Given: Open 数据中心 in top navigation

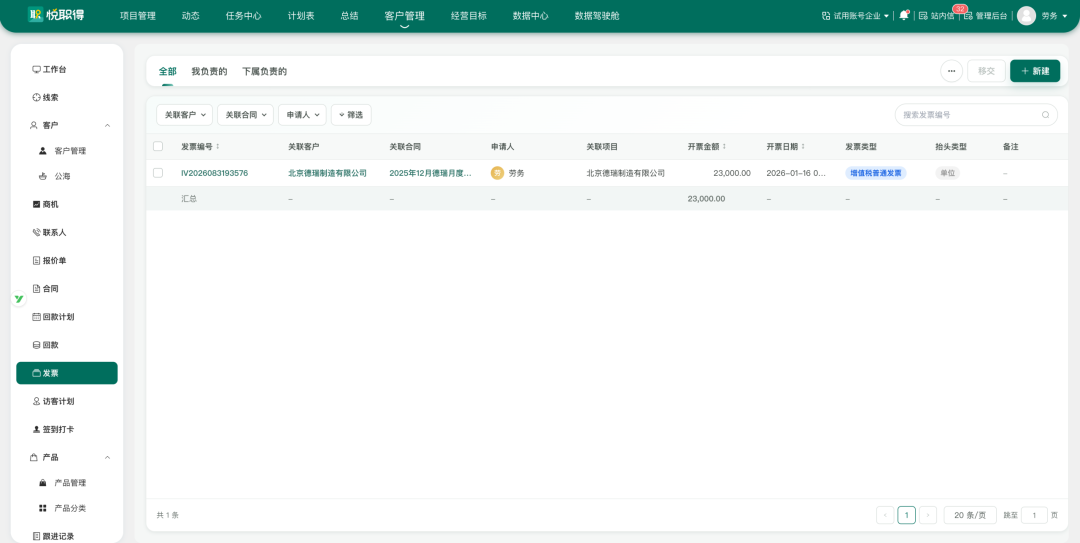Looking at the screenshot, I should pyautogui.click(x=530, y=16).
